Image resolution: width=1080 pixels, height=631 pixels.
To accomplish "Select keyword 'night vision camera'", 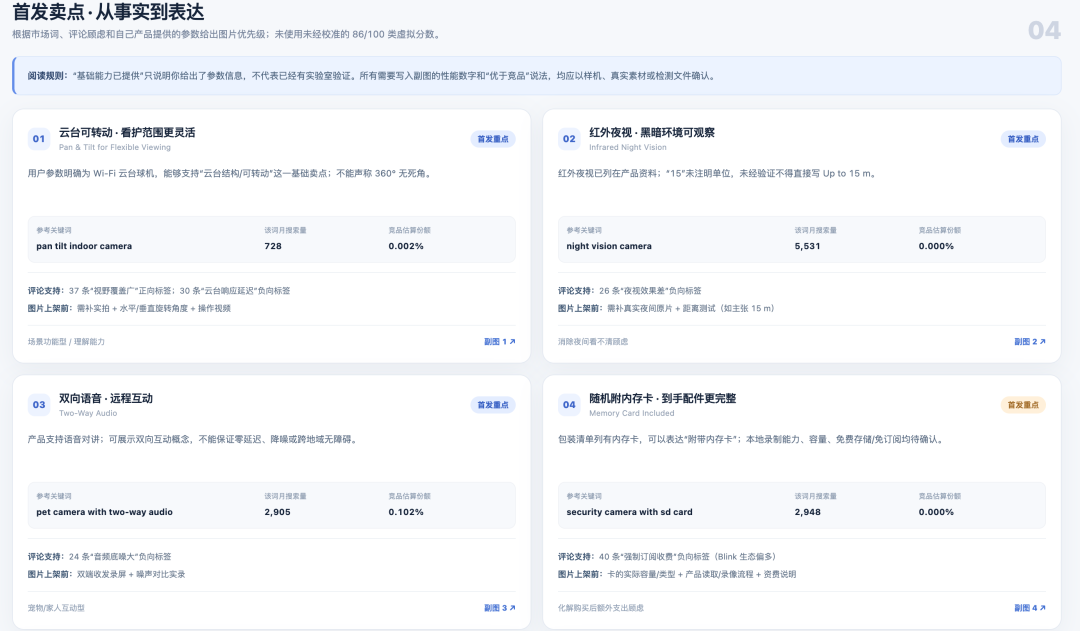I will coord(609,246).
